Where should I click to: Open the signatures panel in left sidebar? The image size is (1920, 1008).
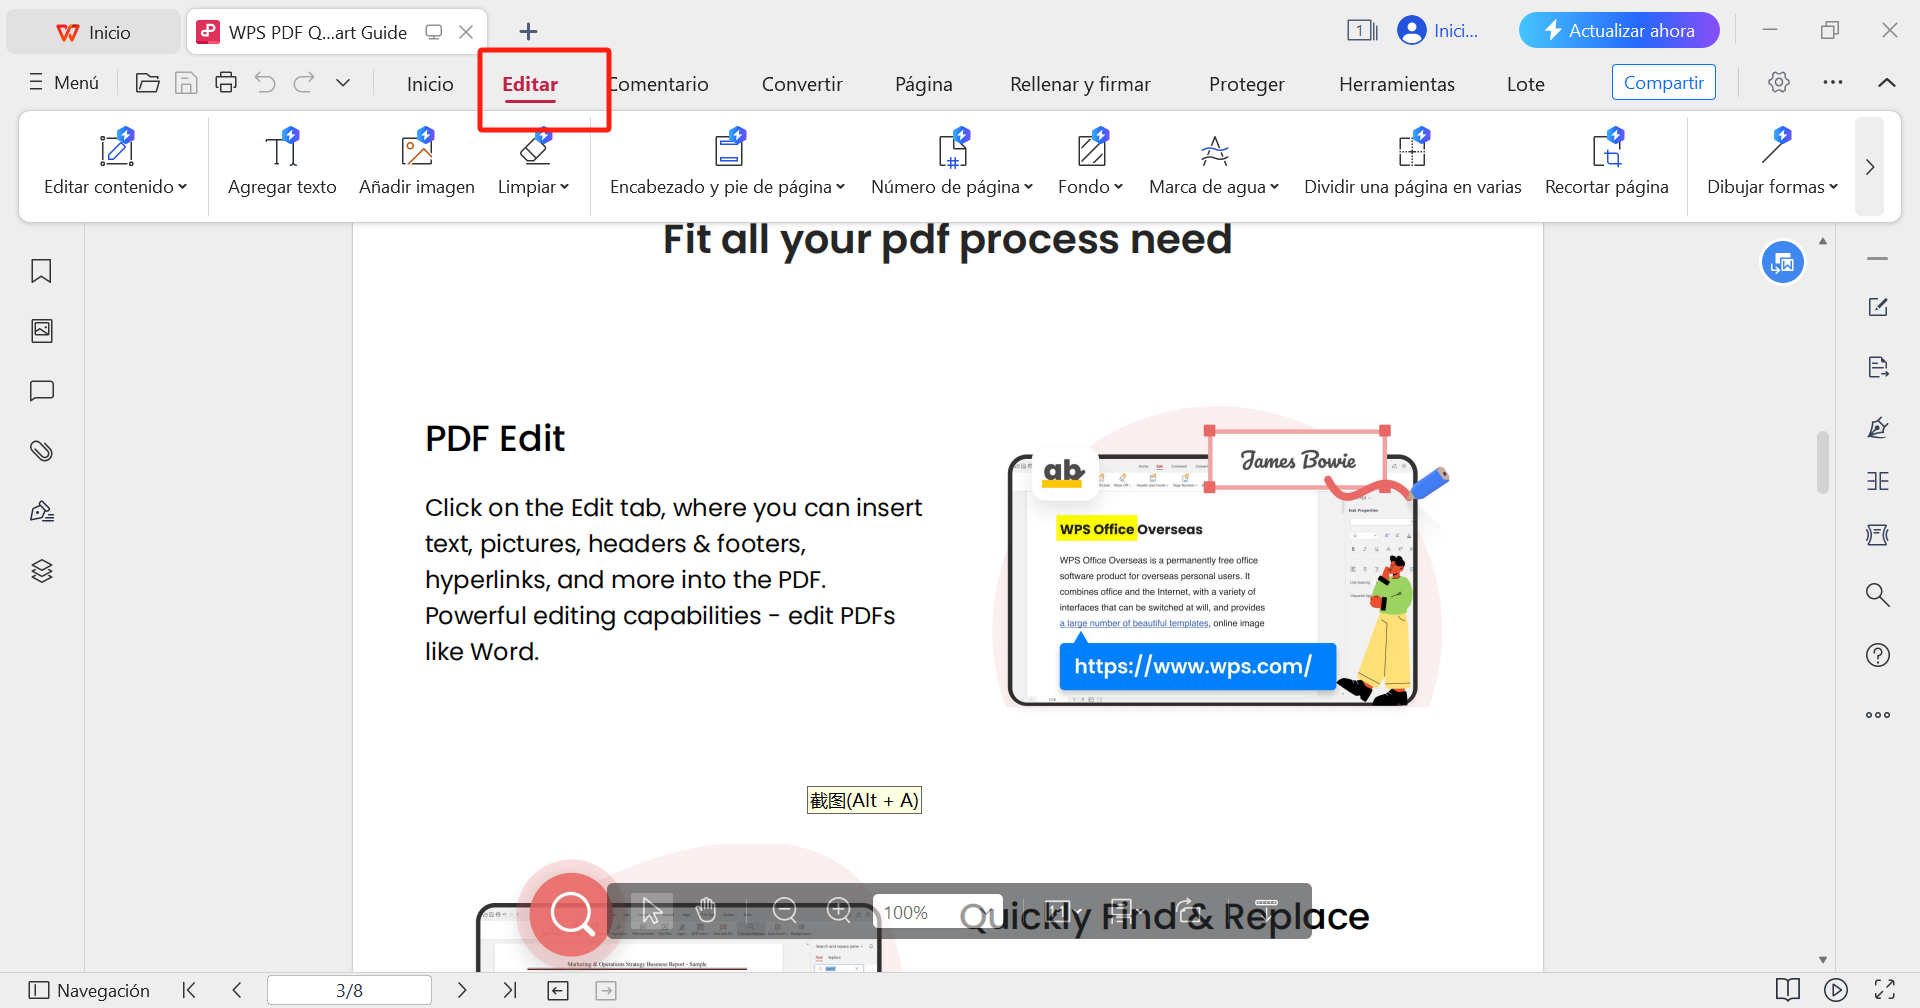(x=41, y=511)
